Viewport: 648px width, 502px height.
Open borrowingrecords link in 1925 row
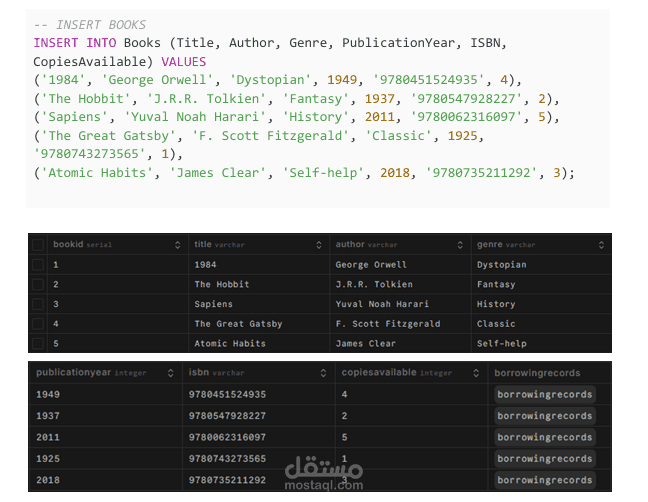tap(545, 459)
